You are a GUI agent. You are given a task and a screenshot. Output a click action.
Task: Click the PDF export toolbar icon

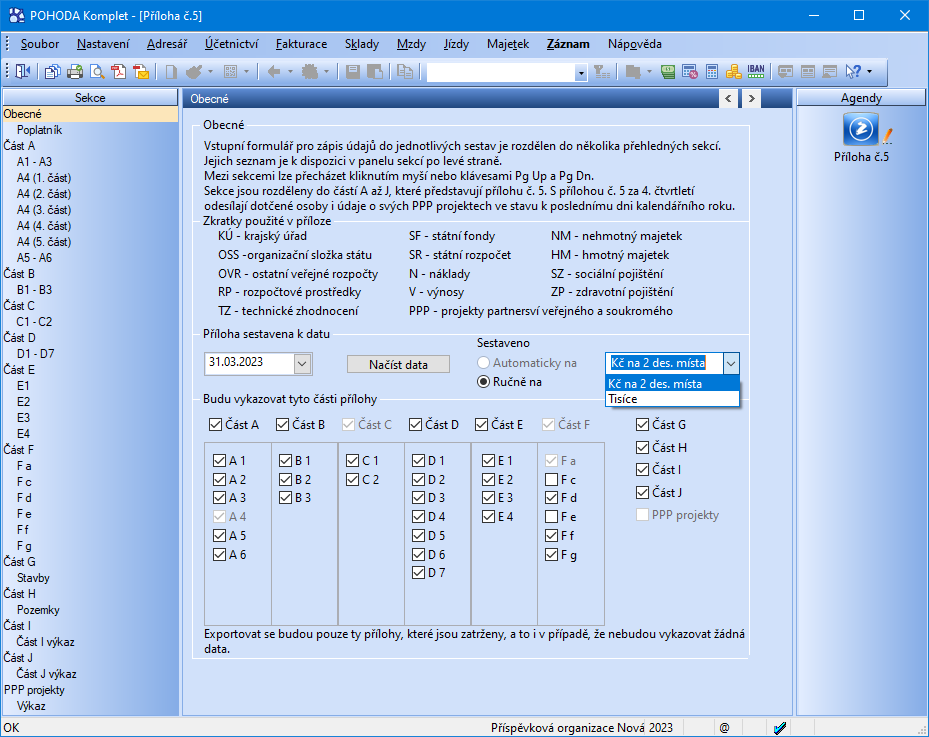[118, 72]
